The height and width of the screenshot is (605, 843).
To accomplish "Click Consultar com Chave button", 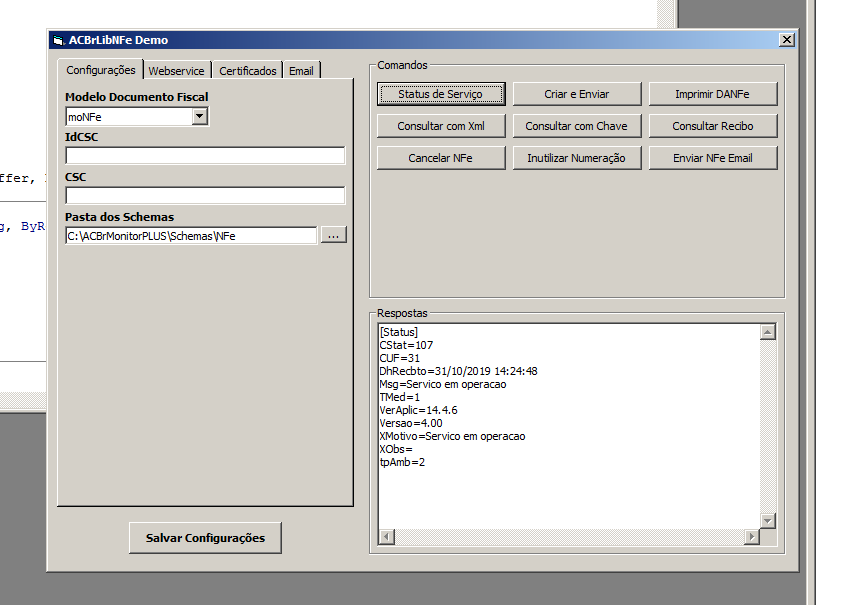I will pyautogui.click(x=577, y=126).
